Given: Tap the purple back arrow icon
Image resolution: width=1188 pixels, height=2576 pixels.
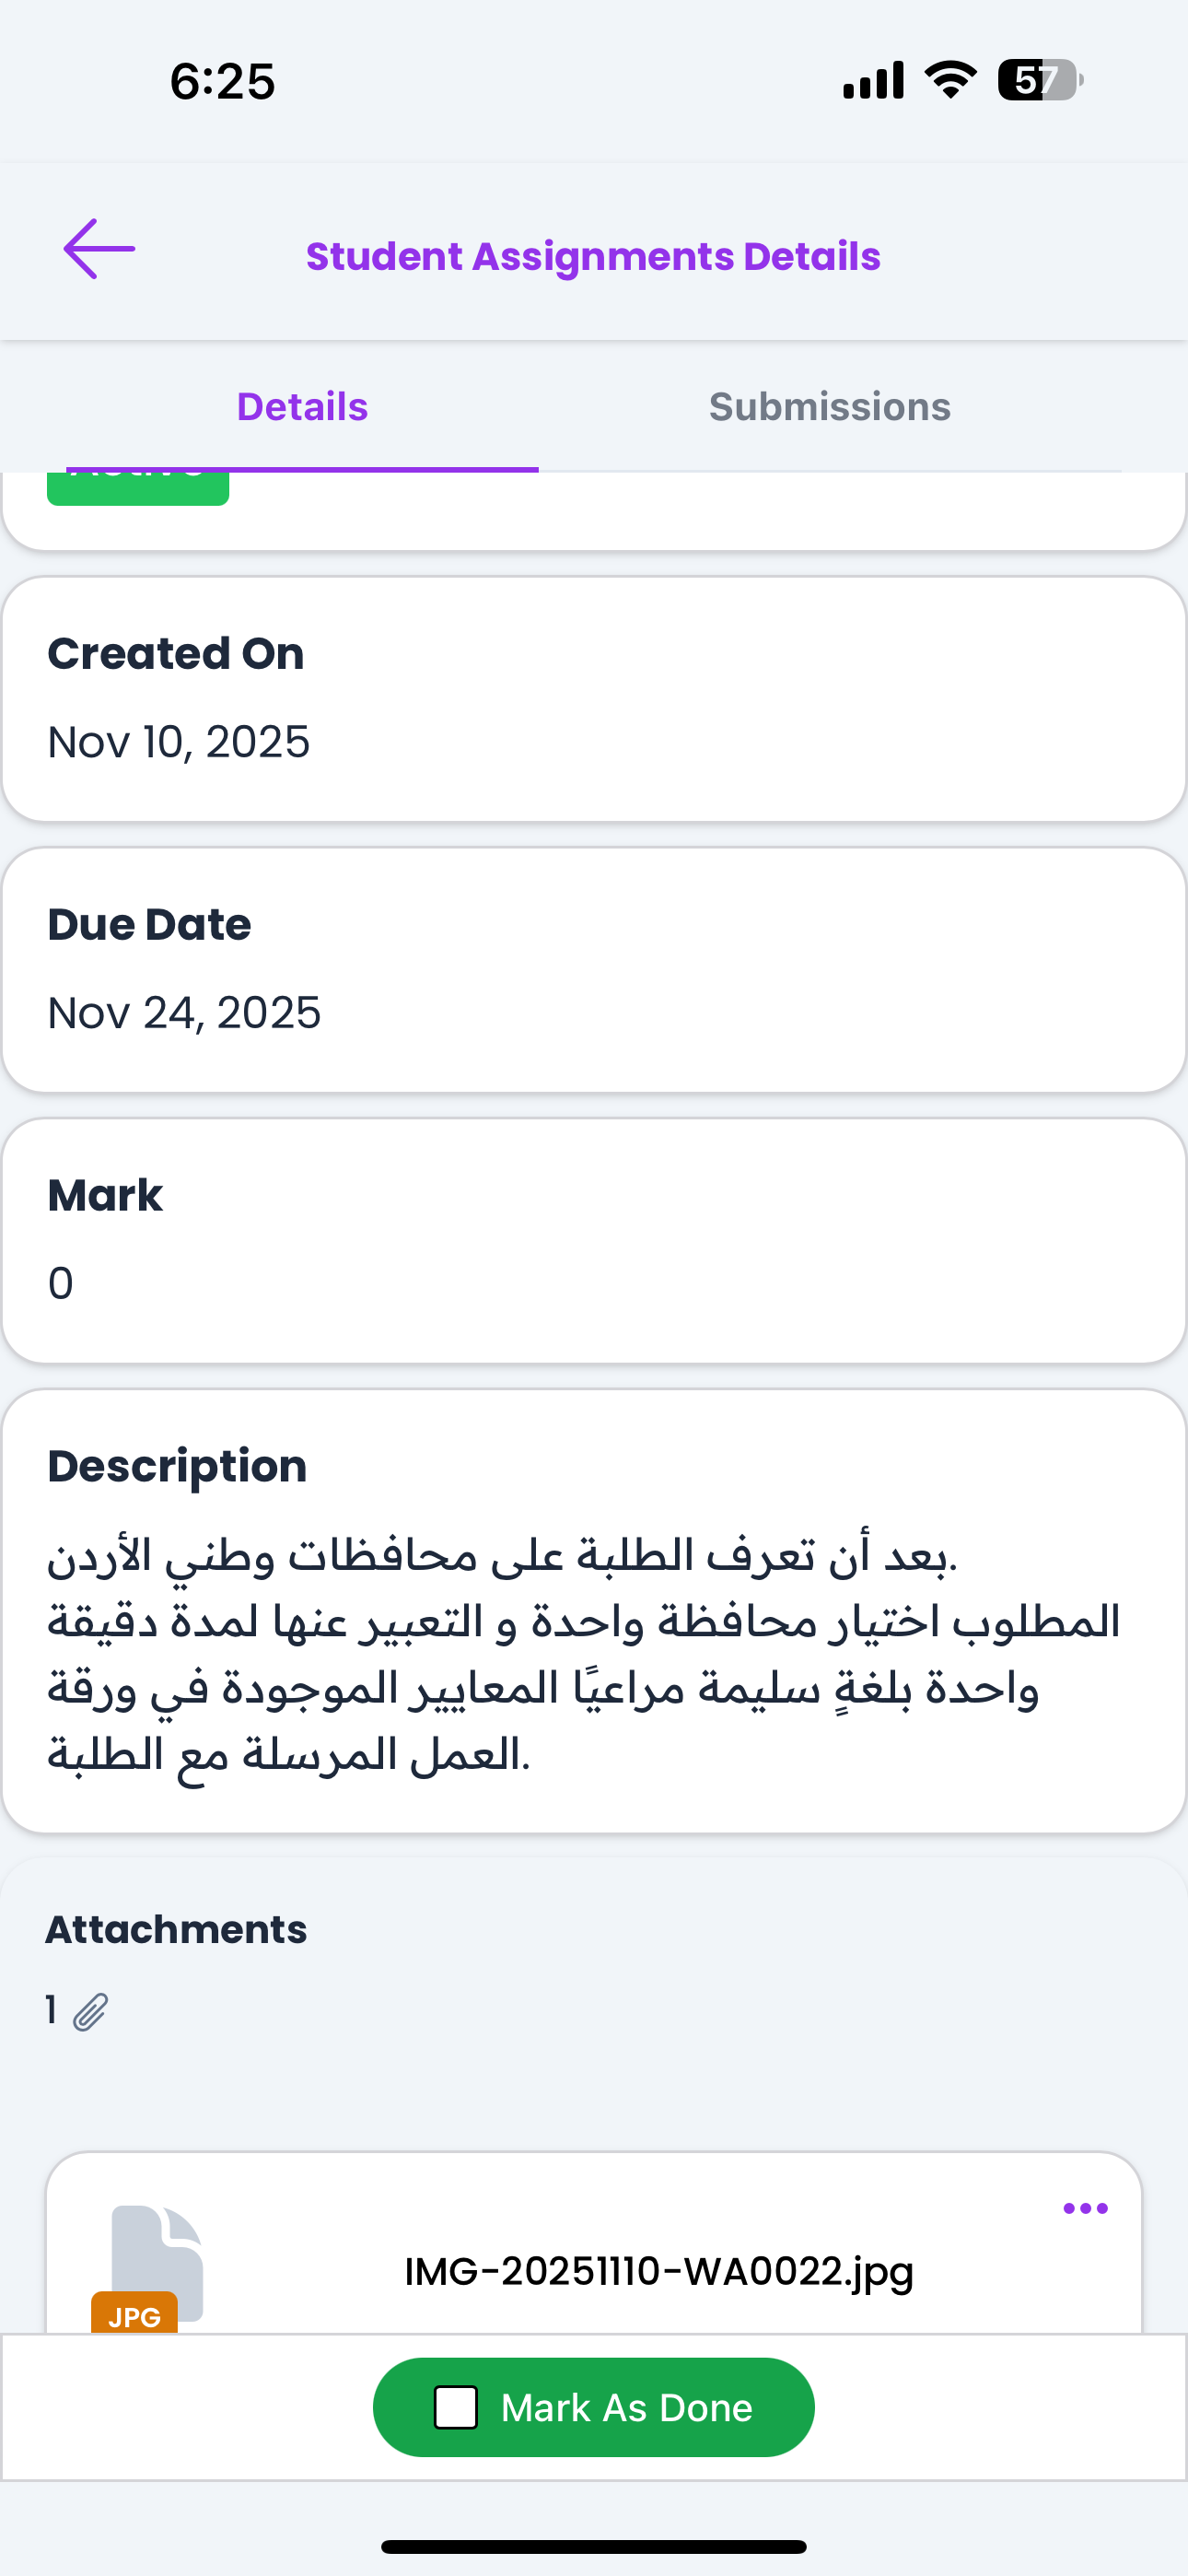Looking at the screenshot, I should pos(99,249).
